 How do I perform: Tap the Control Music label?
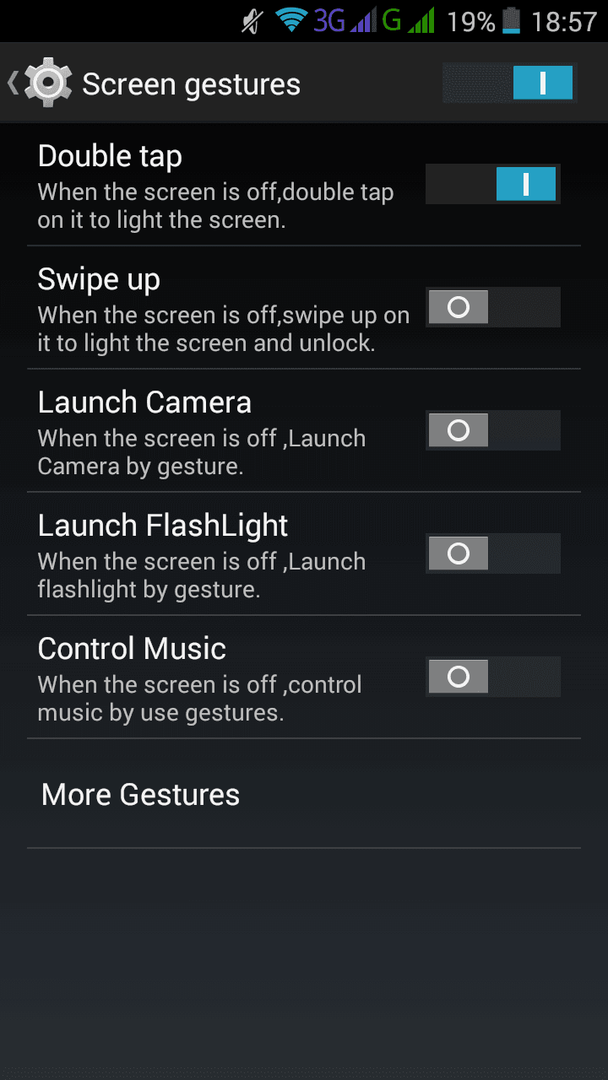coord(132,648)
